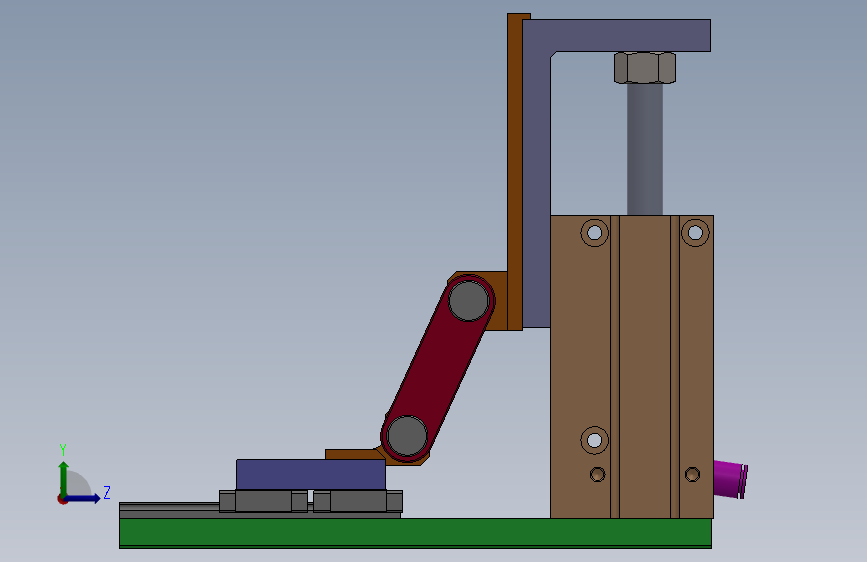Screen dimensions: 867x562
Task: Select the left linear guide carriage
Action: (264, 501)
